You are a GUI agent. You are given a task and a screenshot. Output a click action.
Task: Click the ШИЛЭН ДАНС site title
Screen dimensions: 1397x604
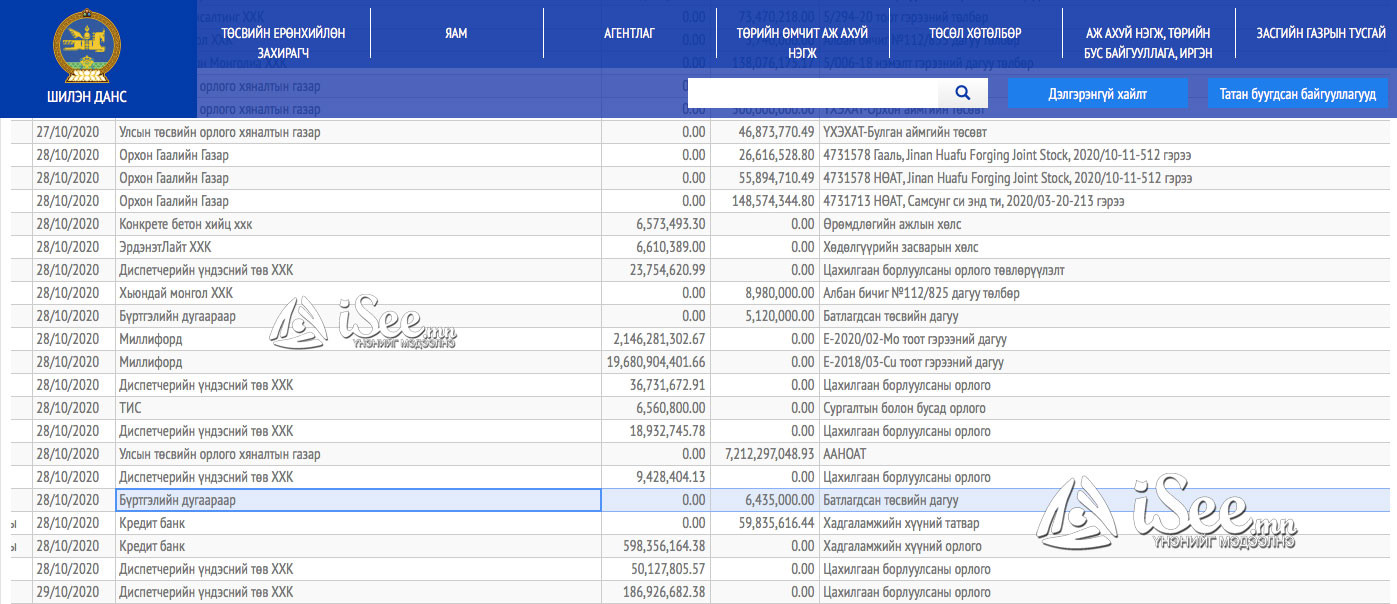click(87, 97)
